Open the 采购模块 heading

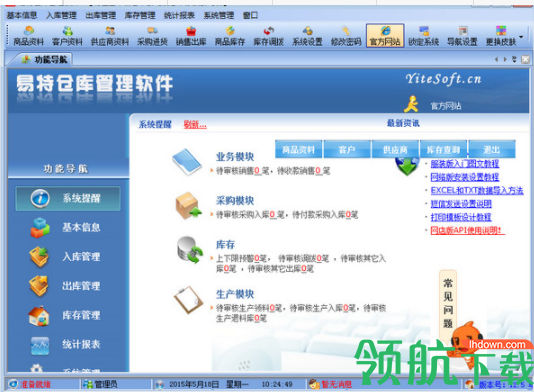click(x=235, y=201)
